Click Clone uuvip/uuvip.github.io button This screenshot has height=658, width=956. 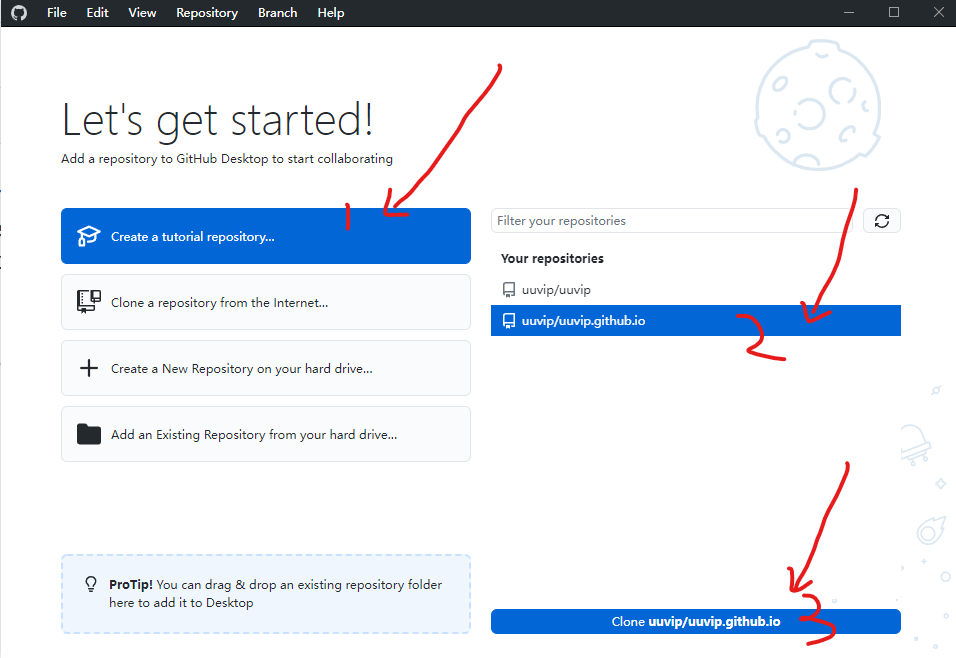696,621
